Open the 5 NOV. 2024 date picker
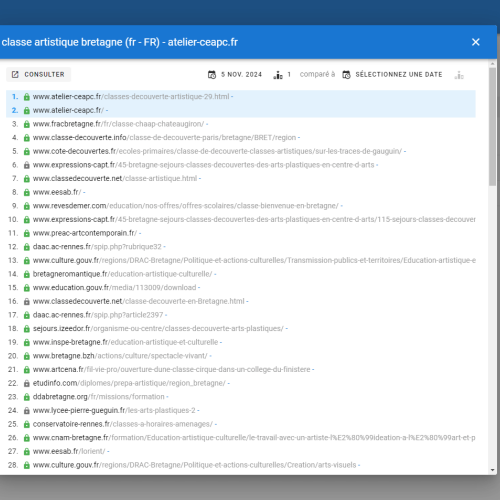Screen dimensions: 500x500 (x=235, y=74)
